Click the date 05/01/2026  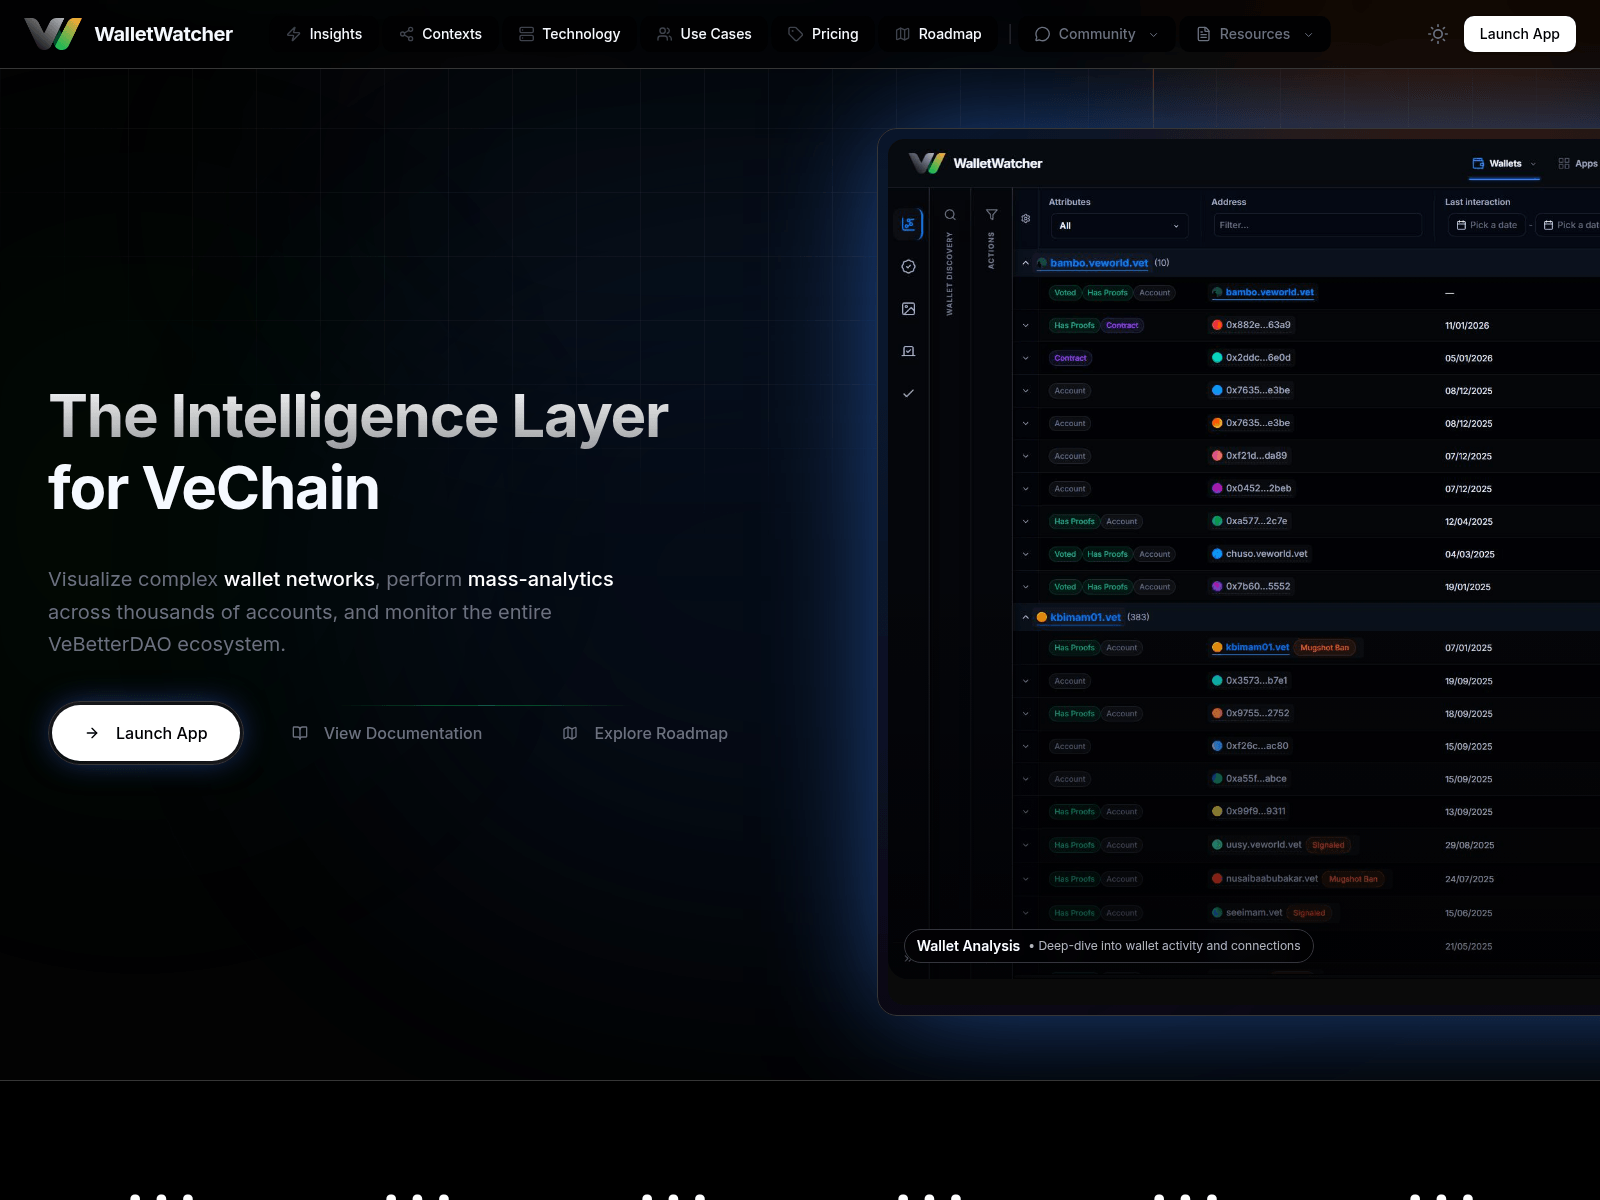[x=1468, y=358]
